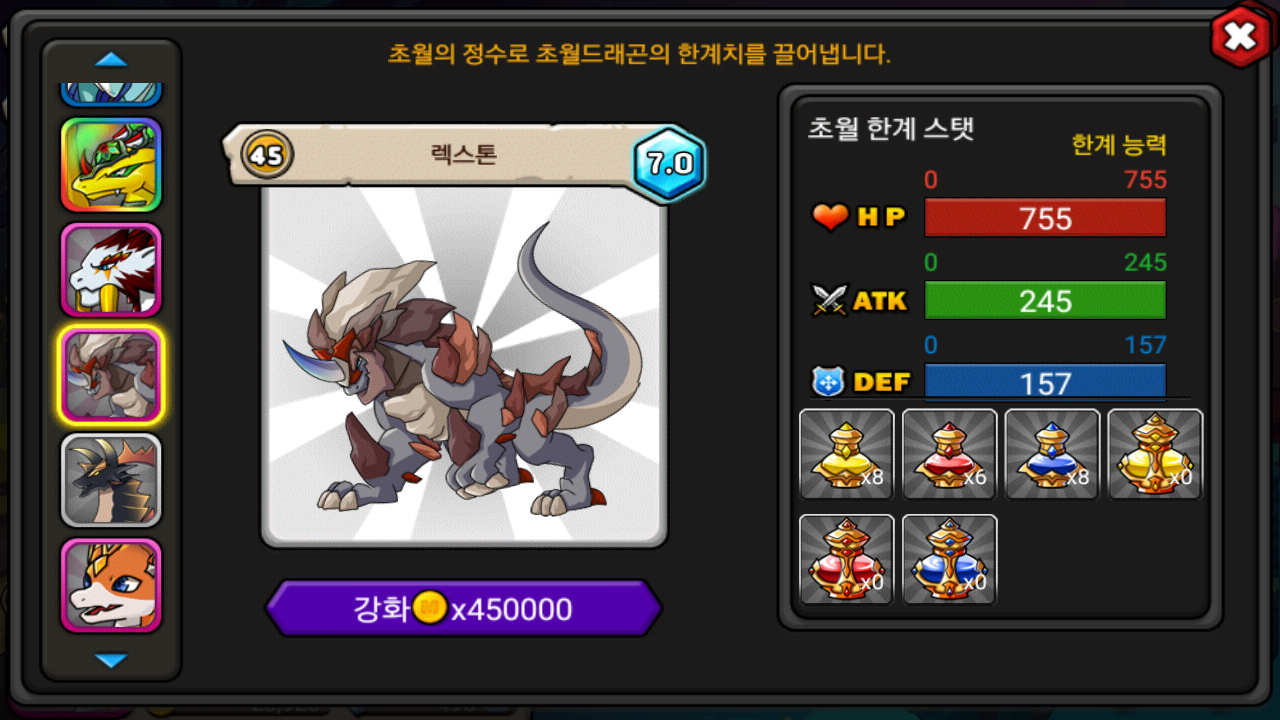Viewport: 1280px width, 720px height.
Task: Click the level 45 badge
Action: [x=267, y=156]
